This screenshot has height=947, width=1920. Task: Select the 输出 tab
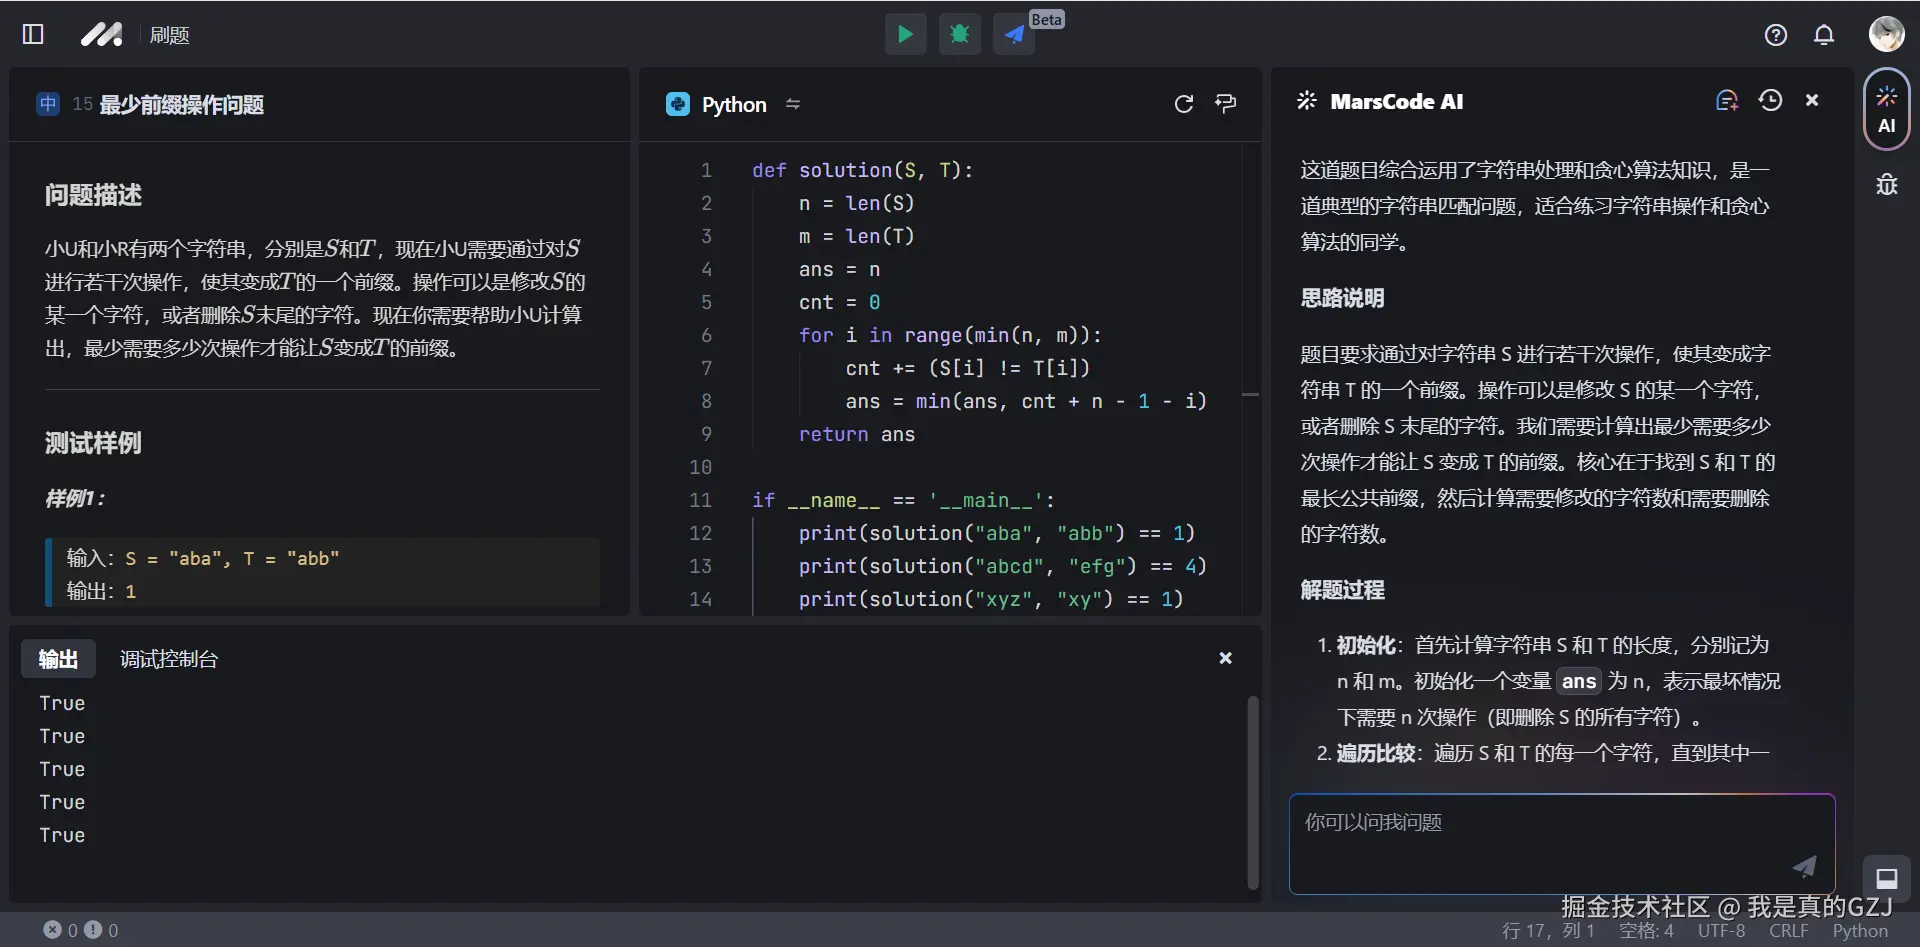click(57, 658)
